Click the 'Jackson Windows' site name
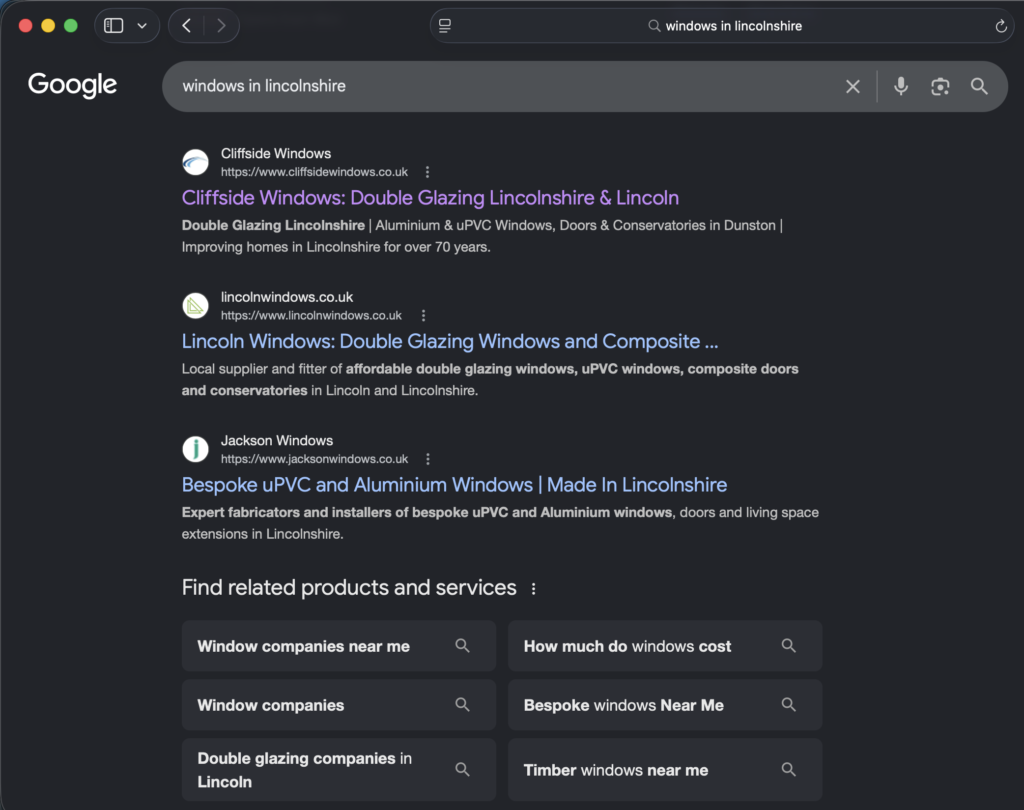 (x=277, y=441)
